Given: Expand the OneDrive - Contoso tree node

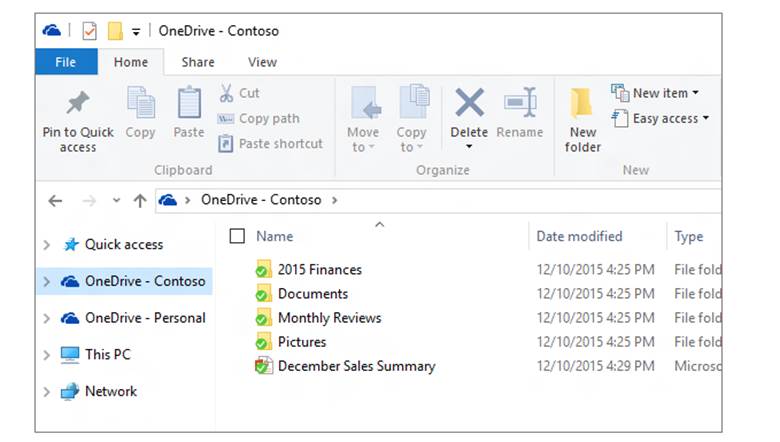Looking at the screenshot, I should coord(47,282).
